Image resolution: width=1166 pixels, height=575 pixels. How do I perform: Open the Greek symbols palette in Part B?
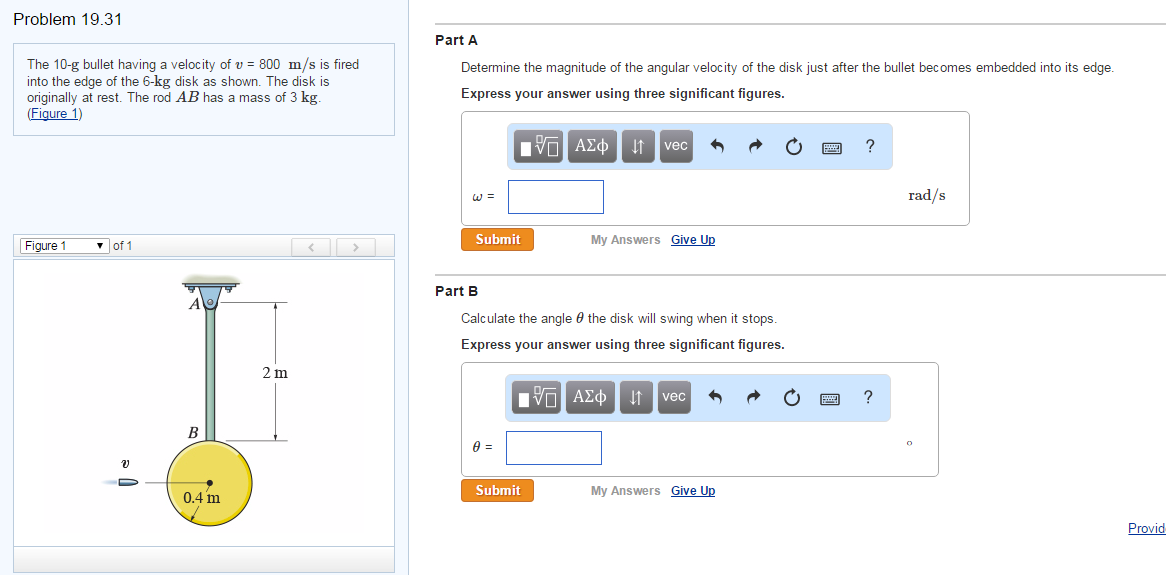pyautogui.click(x=588, y=398)
